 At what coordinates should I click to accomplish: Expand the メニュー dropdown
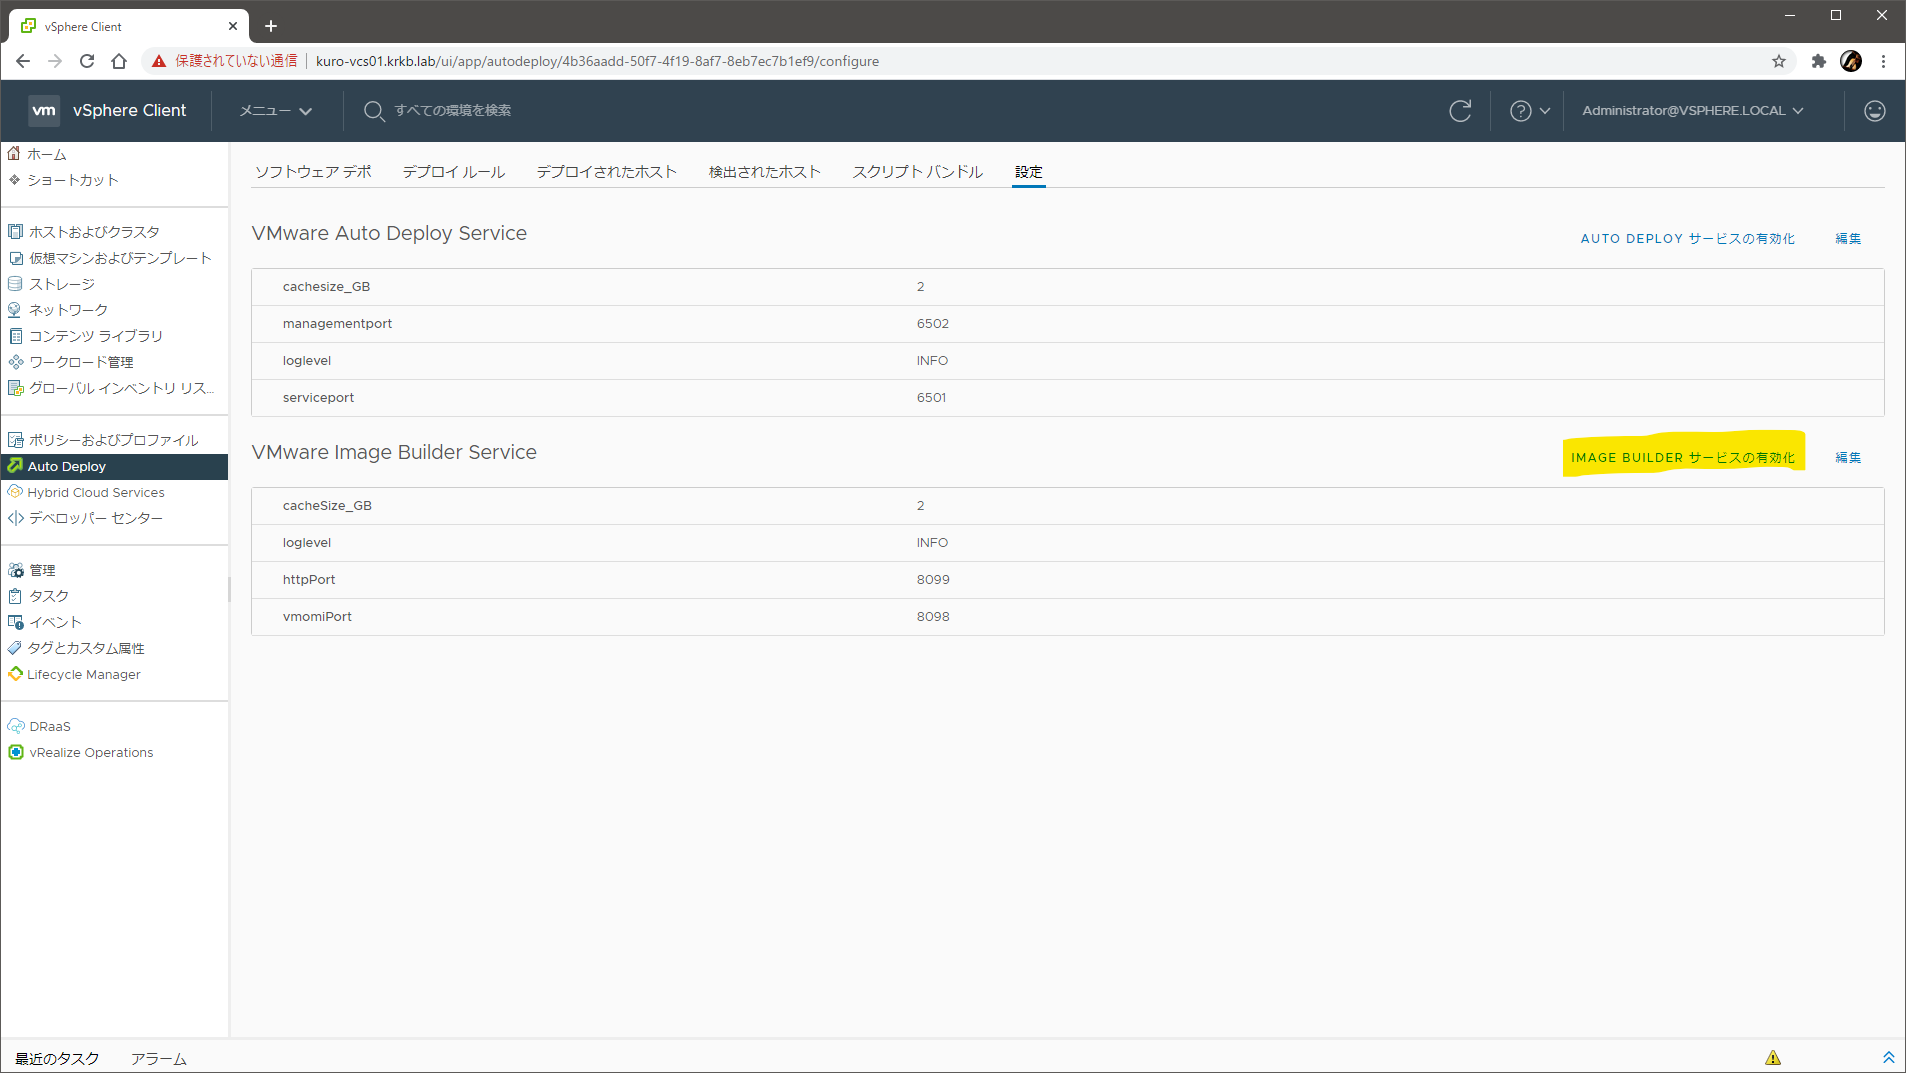click(275, 111)
